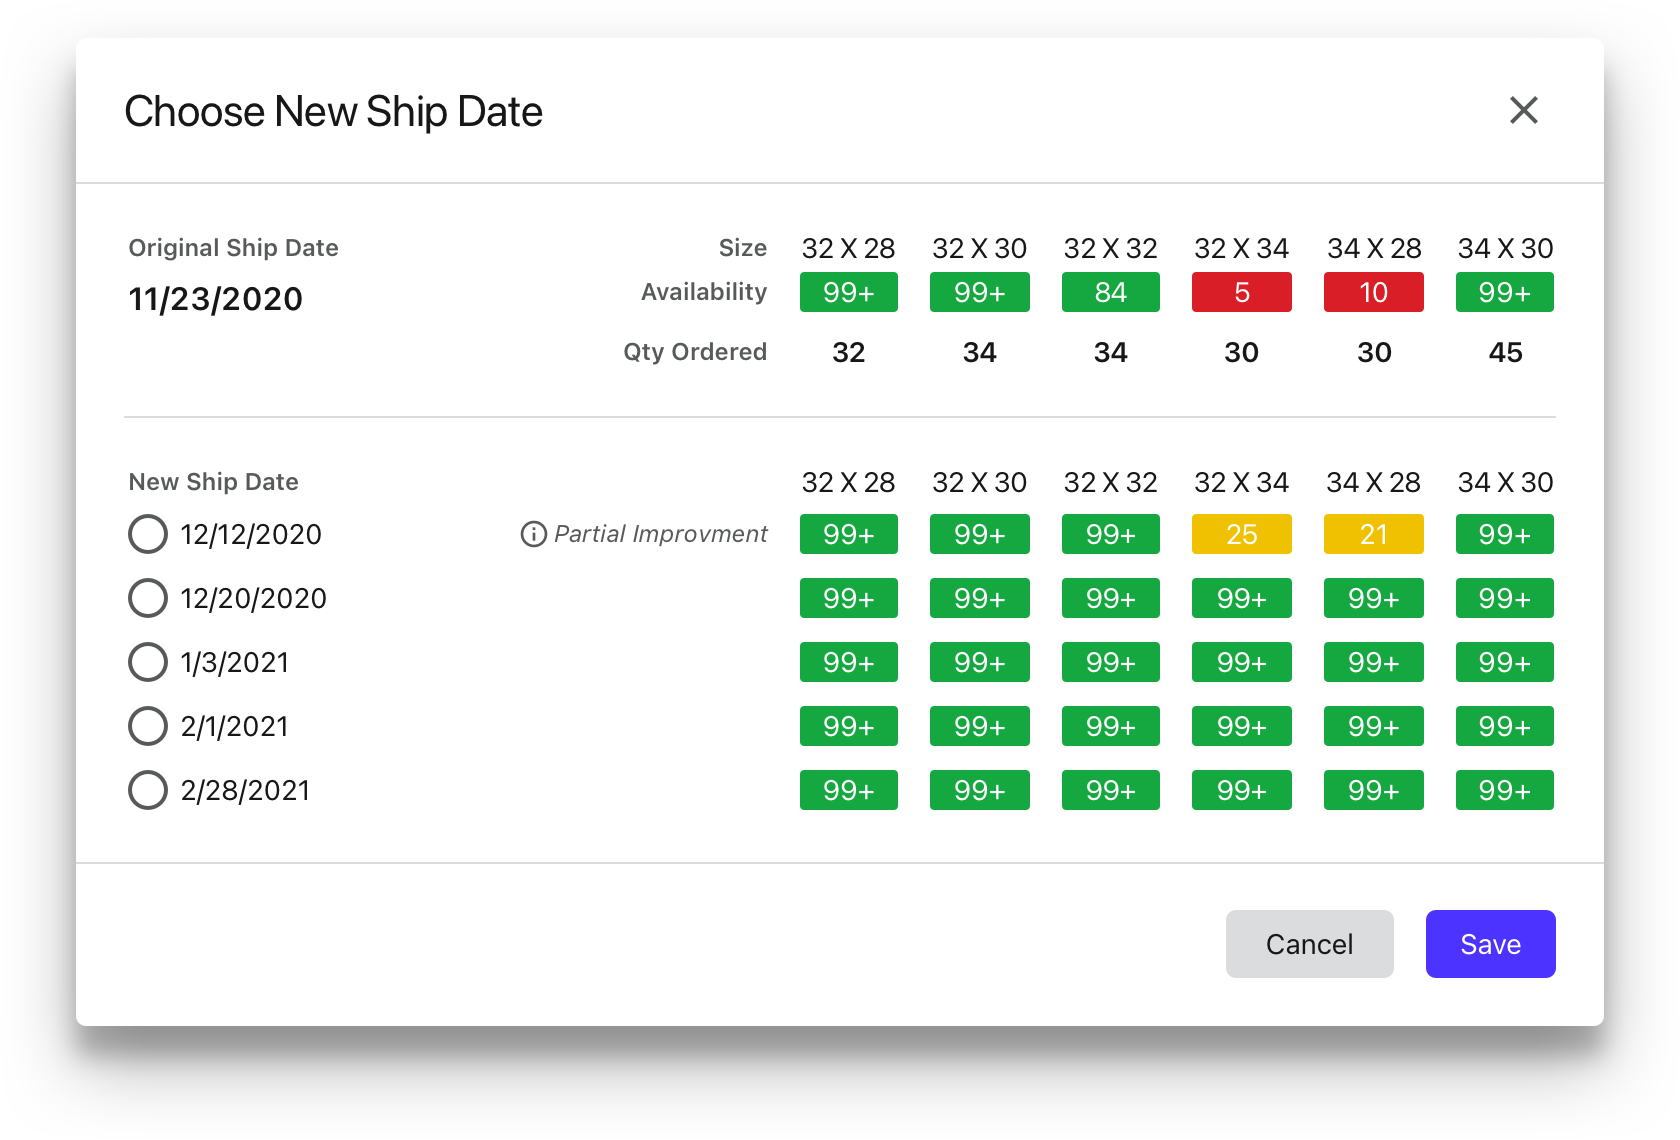This screenshot has width=1680, height=1140.
Task: Click the yellow availability badge showing 21
Action: click(x=1373, y=535)
